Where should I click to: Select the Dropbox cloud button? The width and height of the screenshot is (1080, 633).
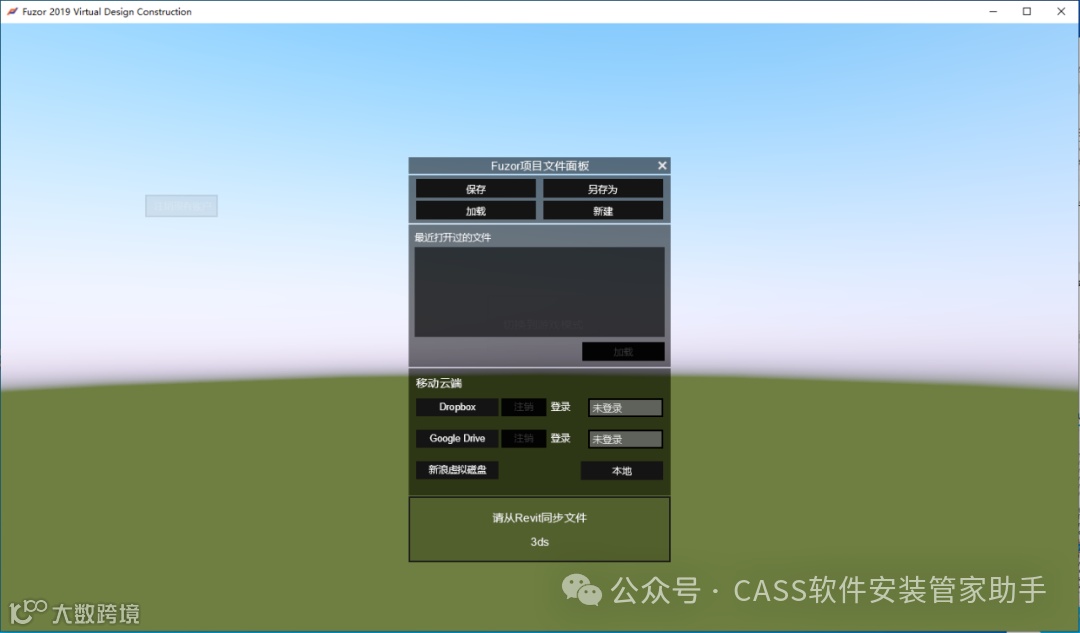coord(457,407)
